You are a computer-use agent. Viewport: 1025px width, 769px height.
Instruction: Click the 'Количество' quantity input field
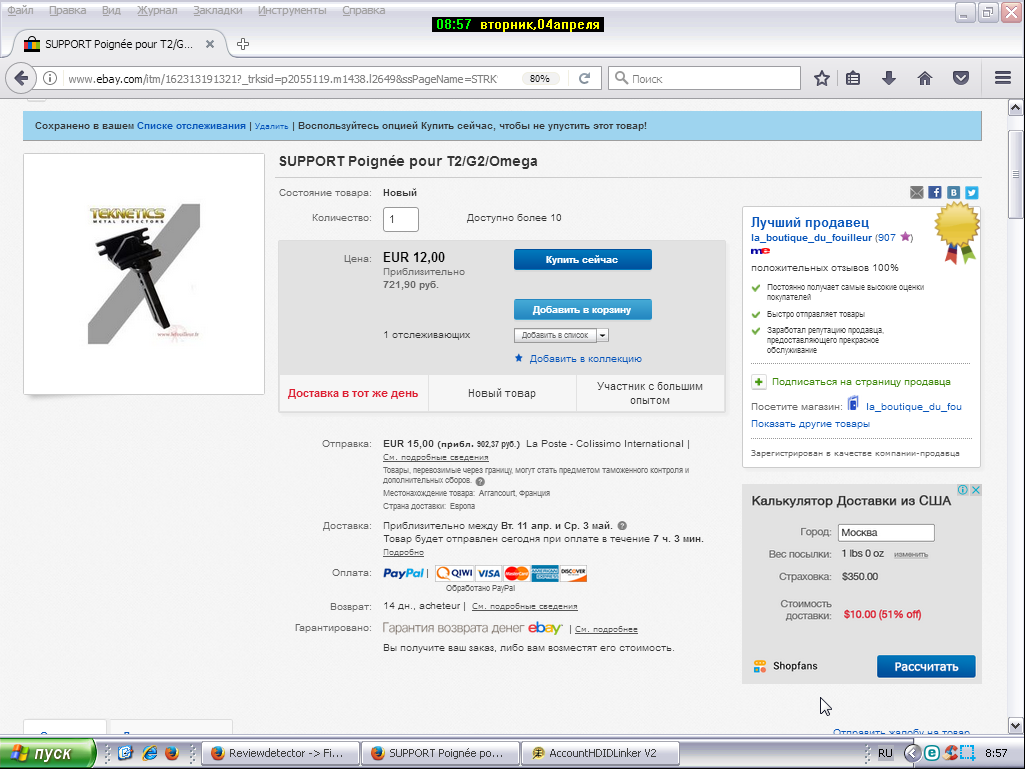401,219
